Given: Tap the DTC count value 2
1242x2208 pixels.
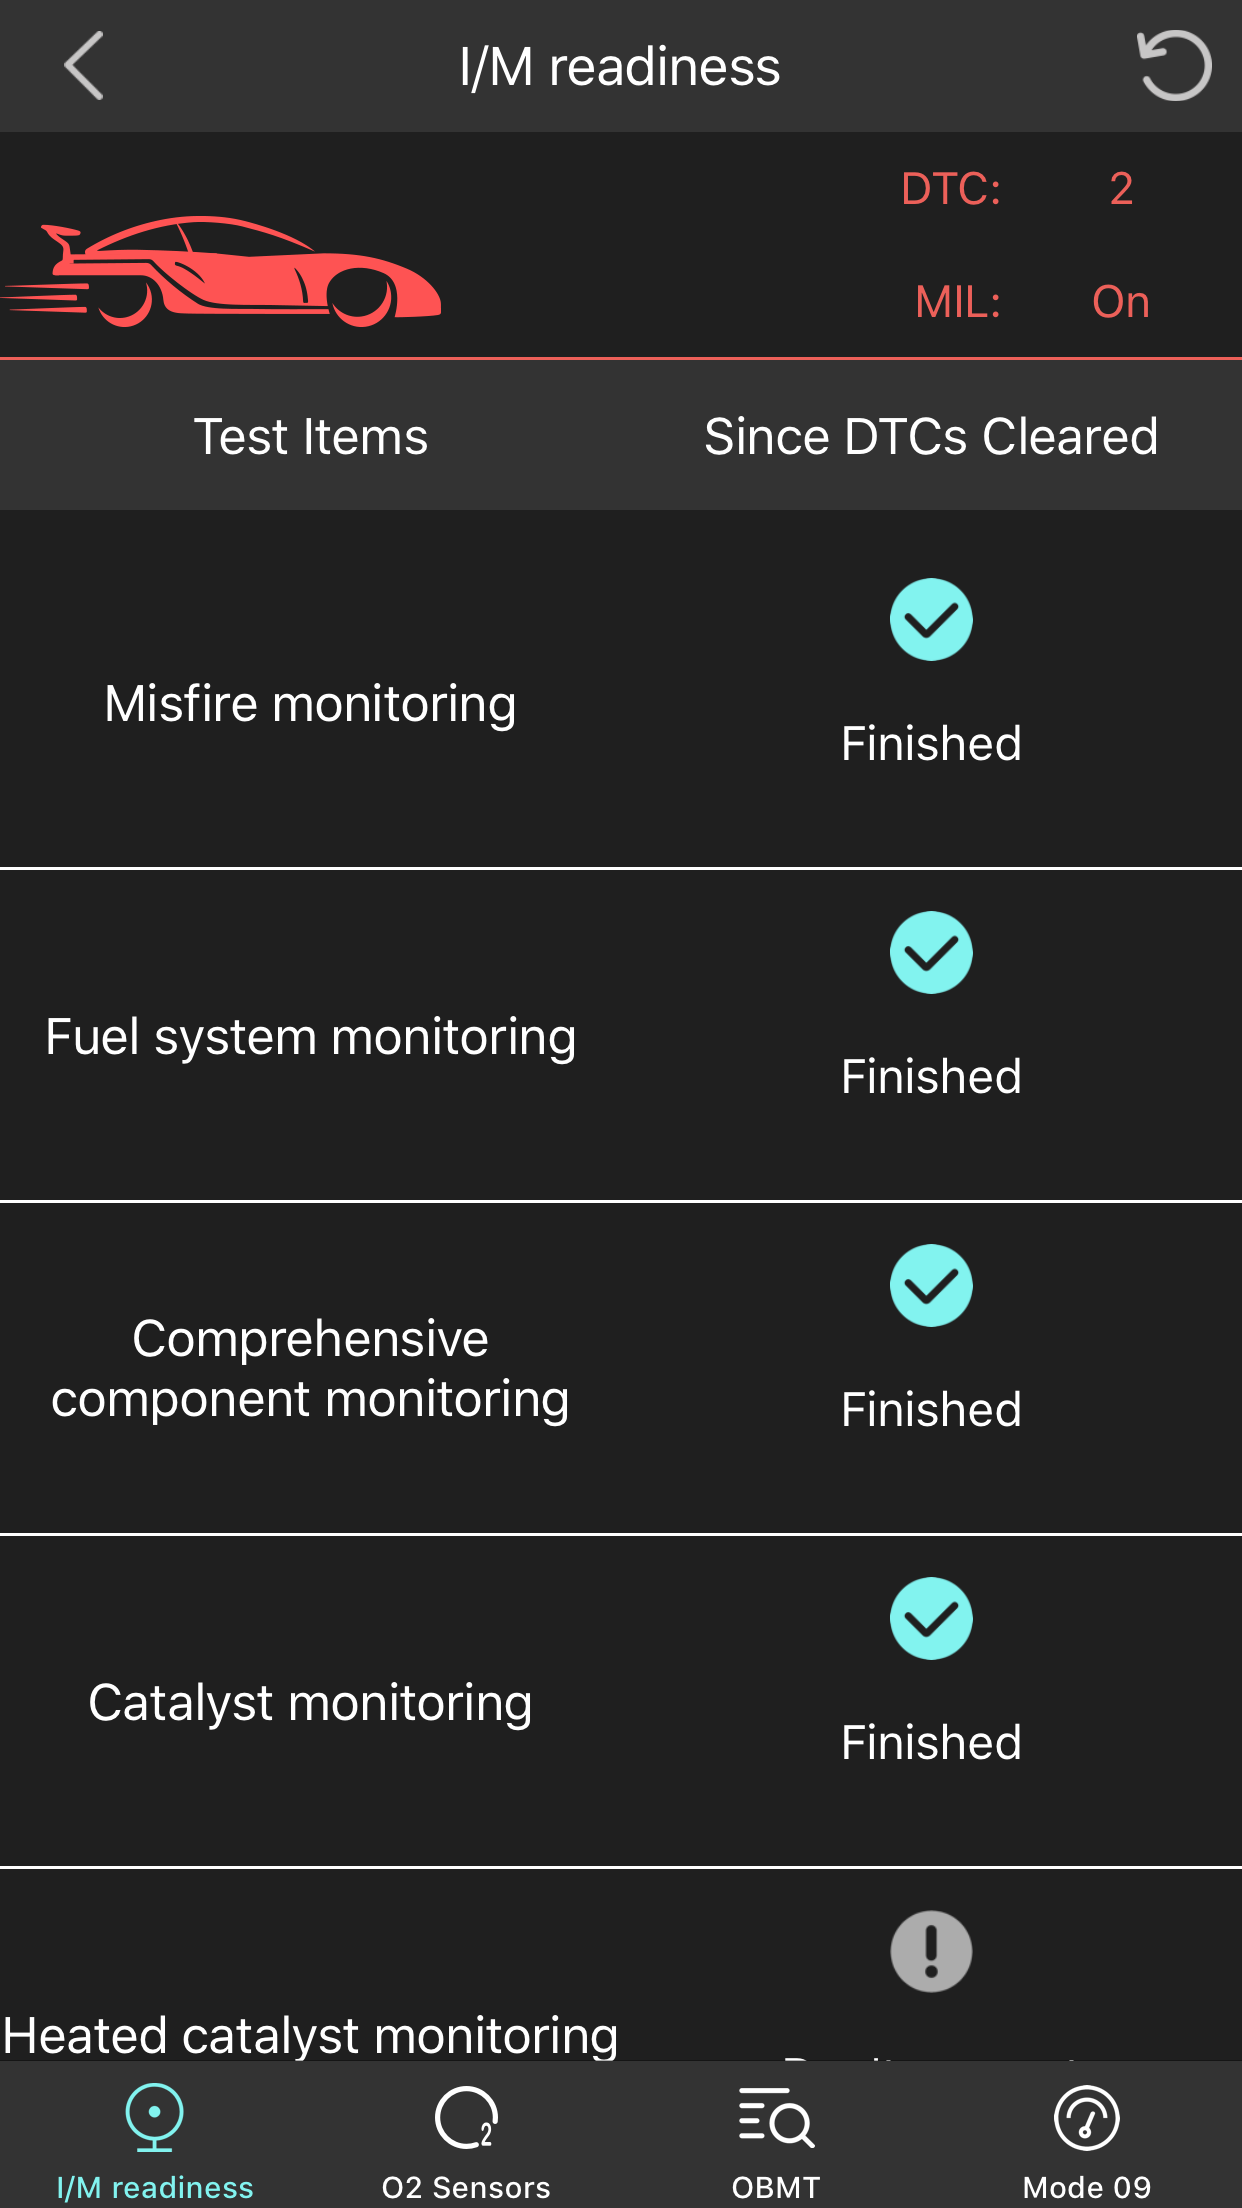Looking at the screenshot, I should [1121, 189].
